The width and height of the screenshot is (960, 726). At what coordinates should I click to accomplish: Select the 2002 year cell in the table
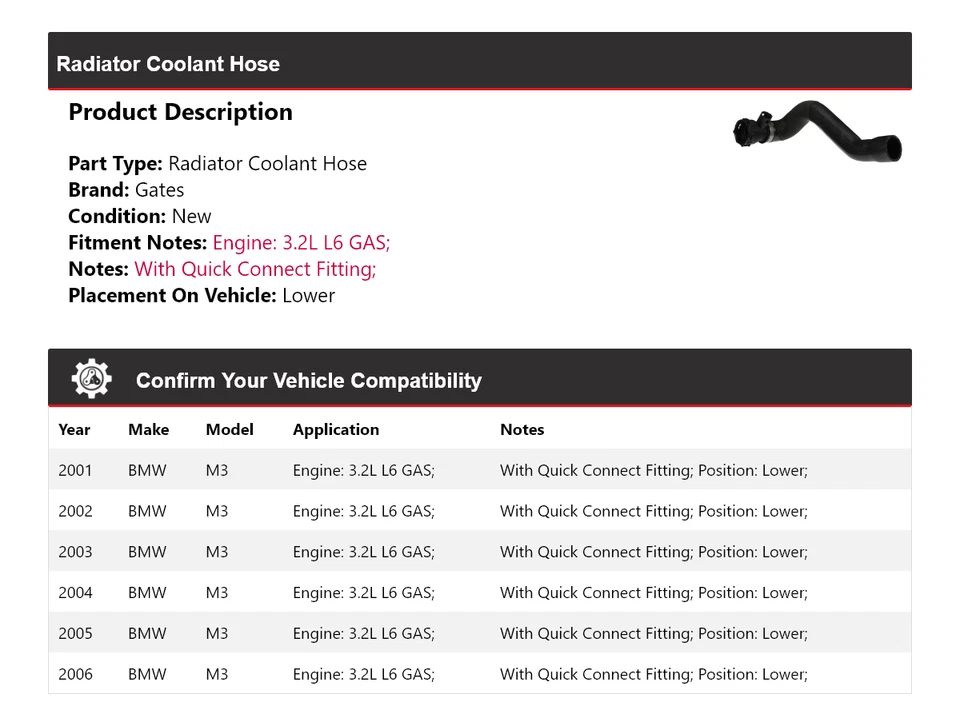click(75, 511)
